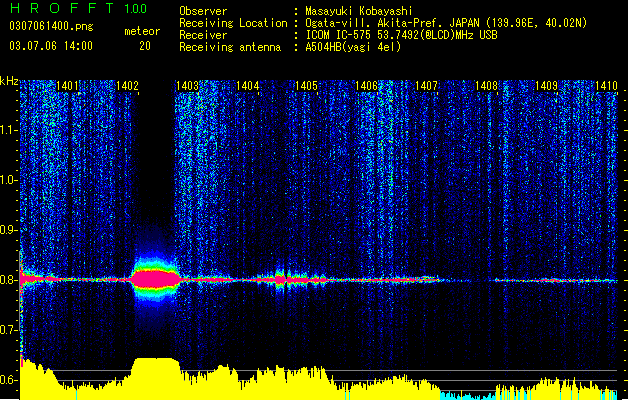Click the A504HB yagi antenna text
629x400 pixels.
click(x=353, y=47)
